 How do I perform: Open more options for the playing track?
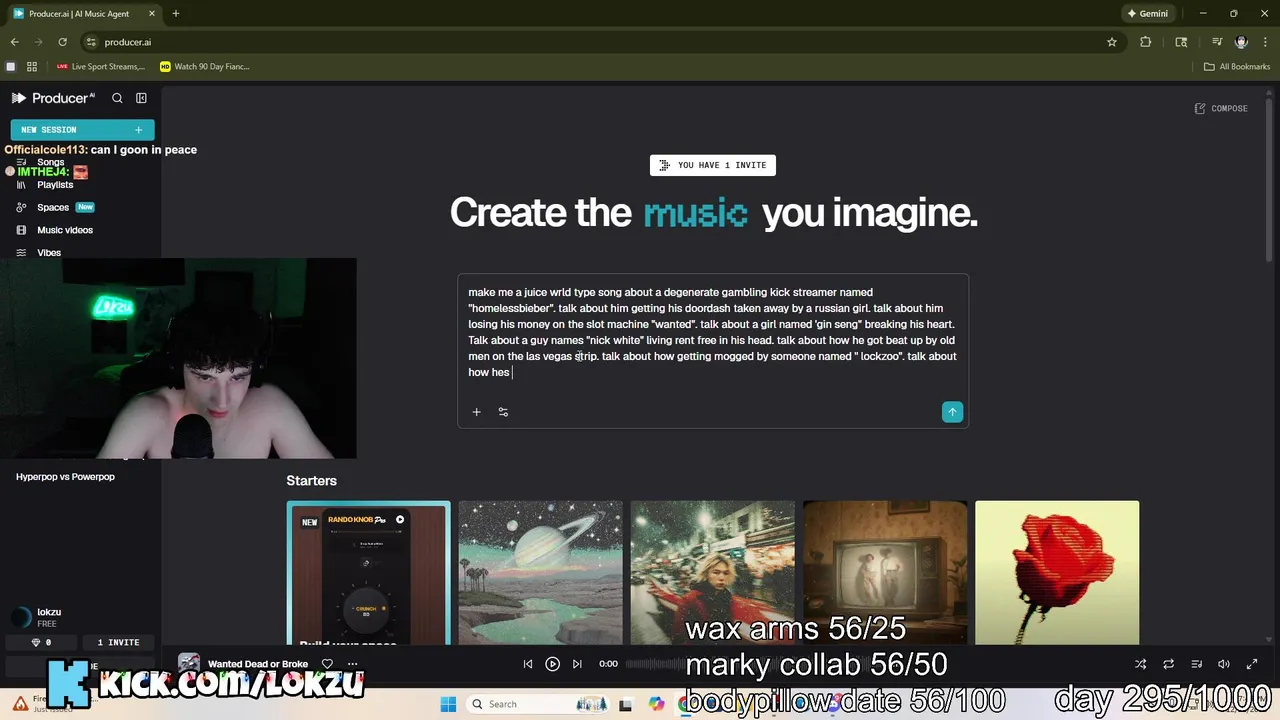(x=351, y=664)
